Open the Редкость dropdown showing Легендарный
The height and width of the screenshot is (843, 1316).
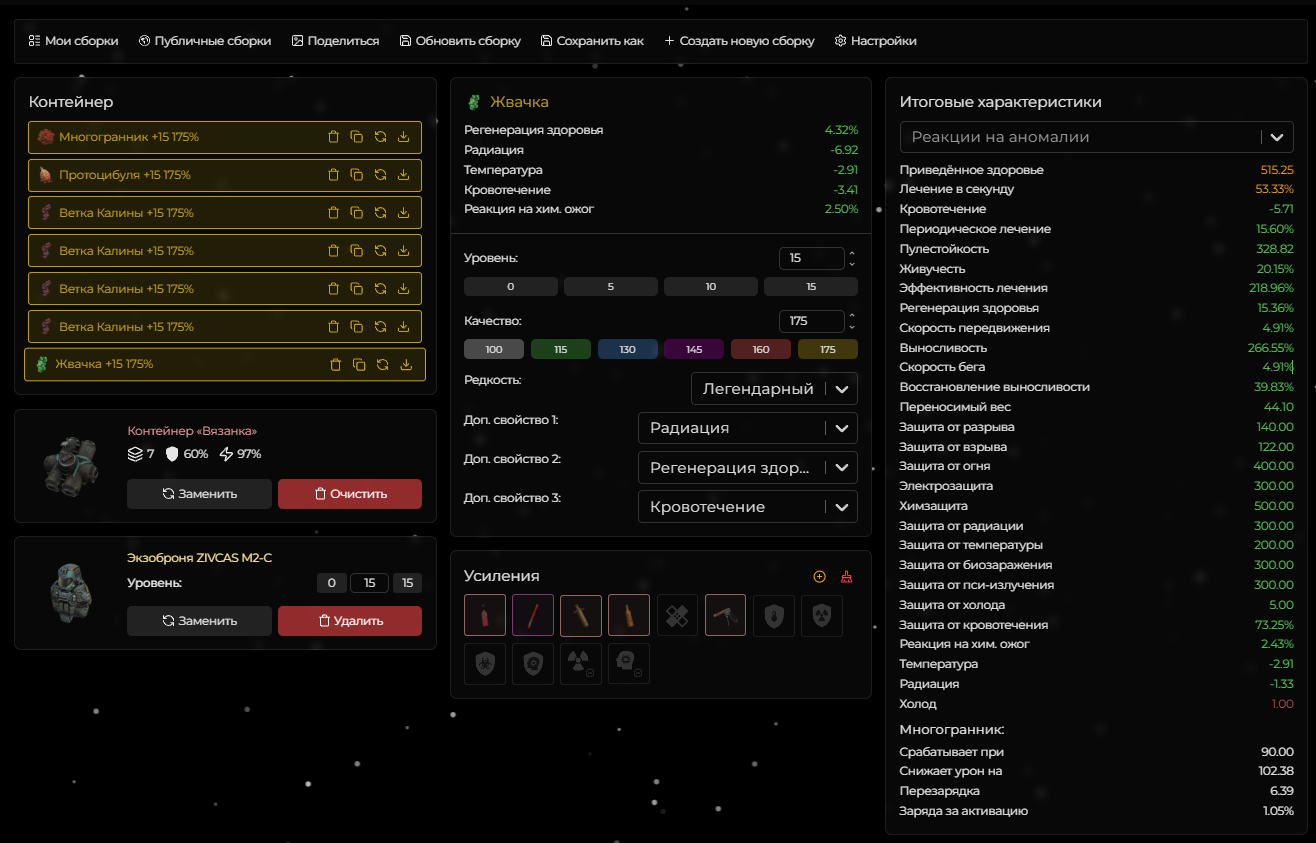coord(774,389)
